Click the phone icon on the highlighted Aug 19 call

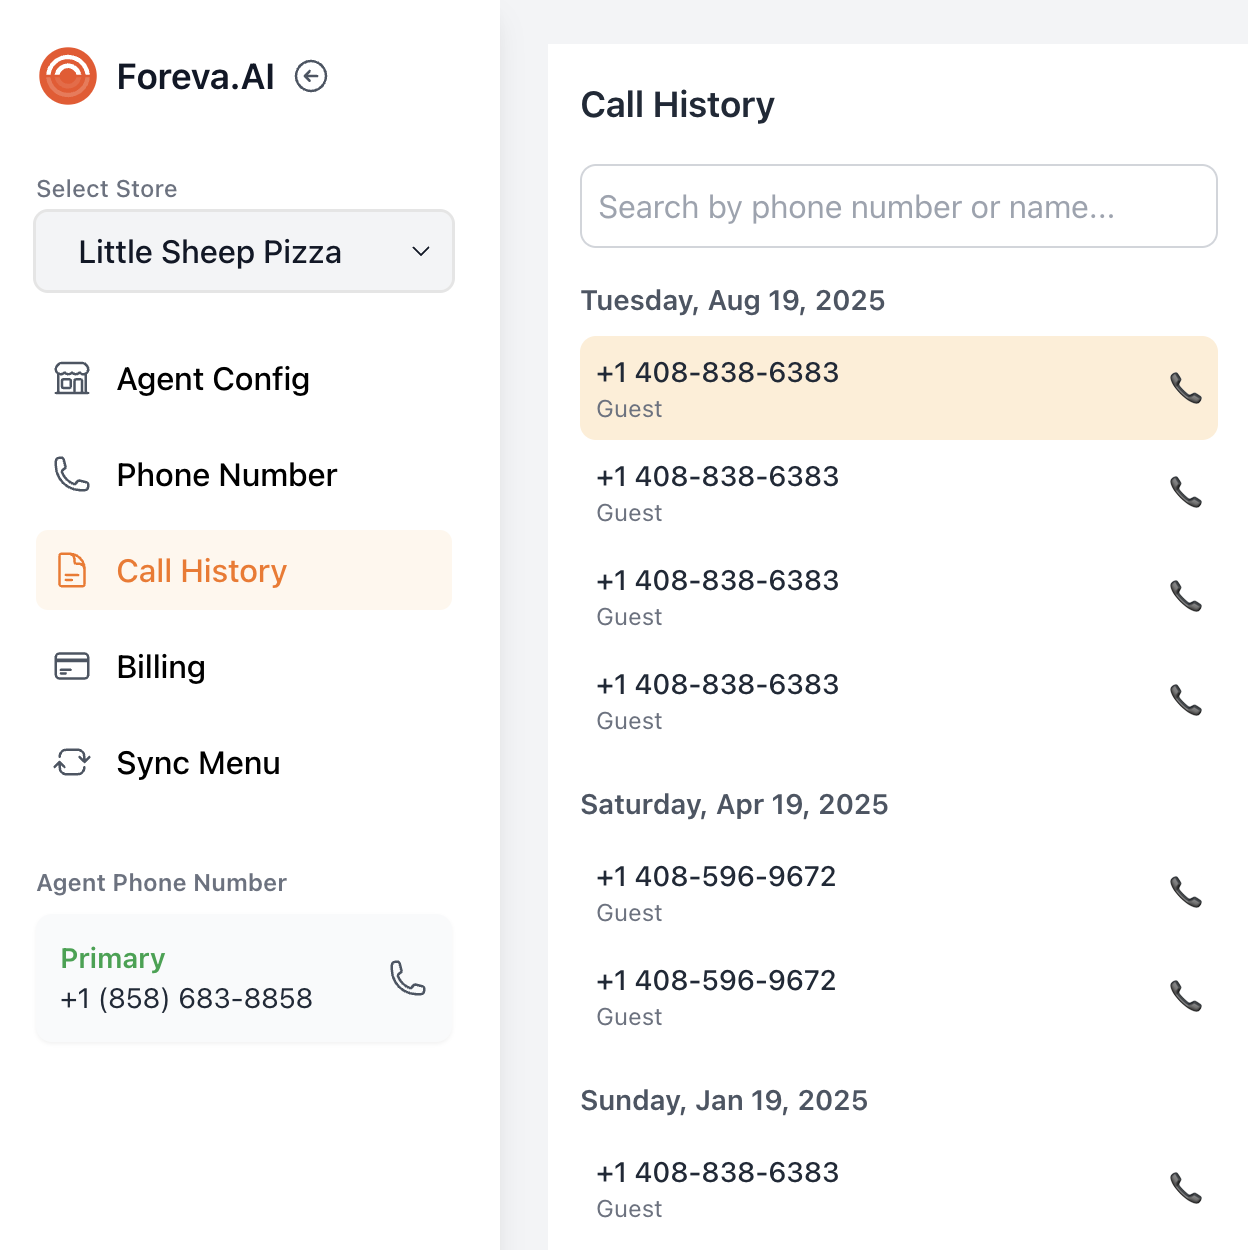tap(1186, 389)
